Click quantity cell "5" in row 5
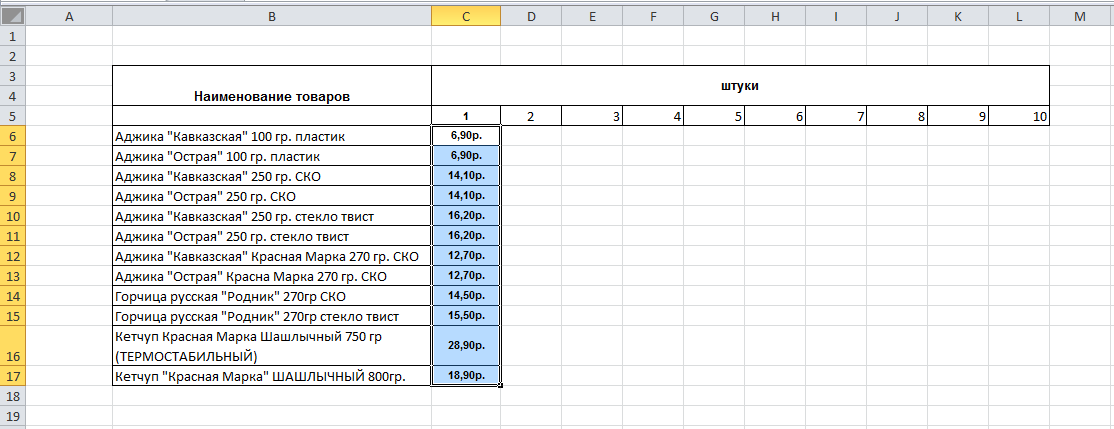 pyautogui.click(x=714, y=116)
